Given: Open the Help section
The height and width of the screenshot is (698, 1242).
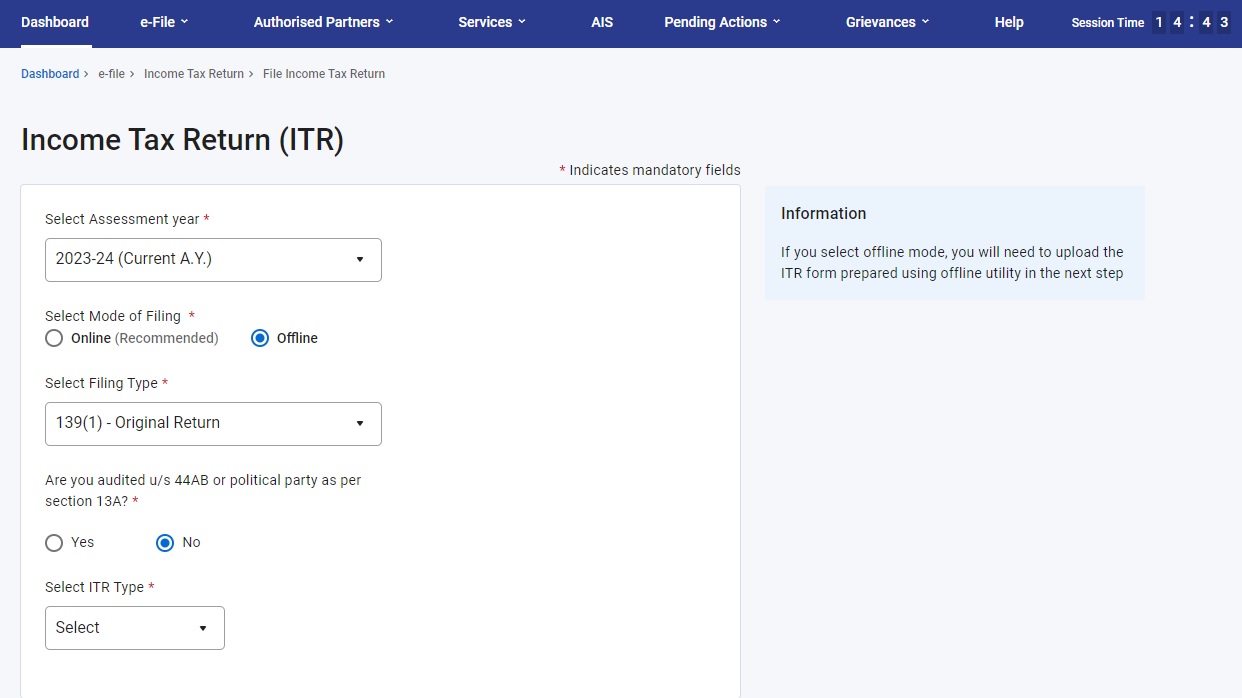Looking at the screenshot, I should 1009,21.
